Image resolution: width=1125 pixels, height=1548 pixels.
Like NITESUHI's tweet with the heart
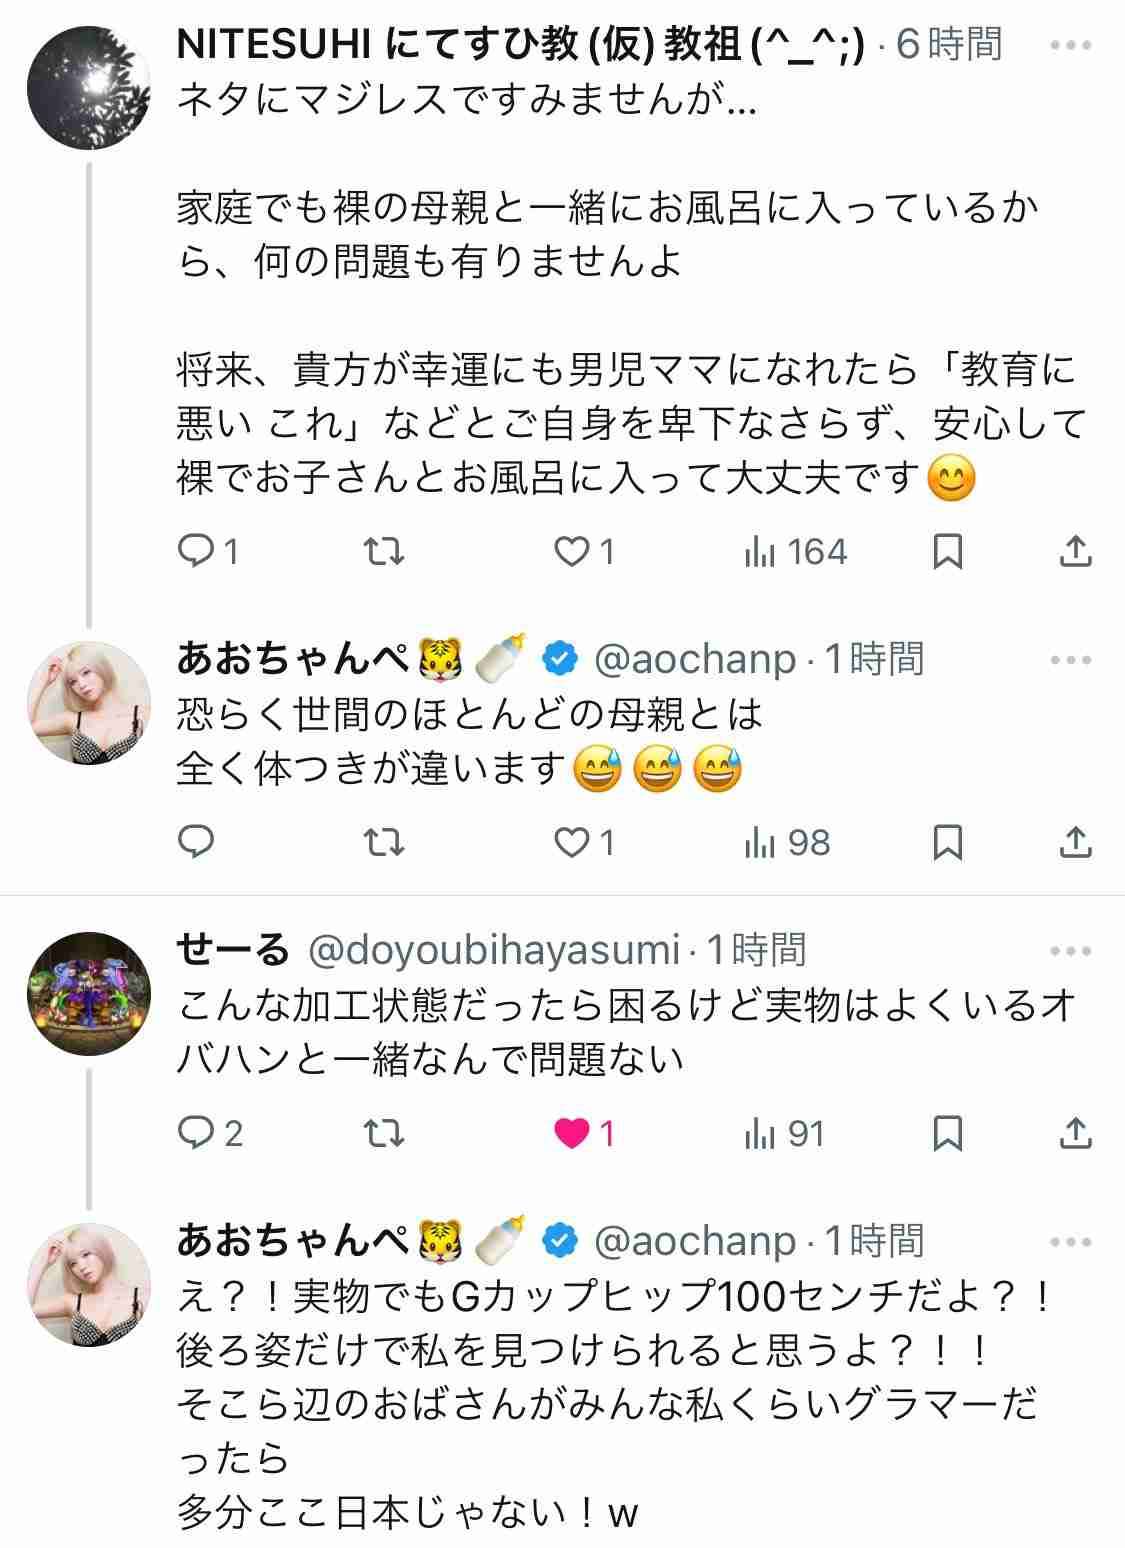coord(585,551)
